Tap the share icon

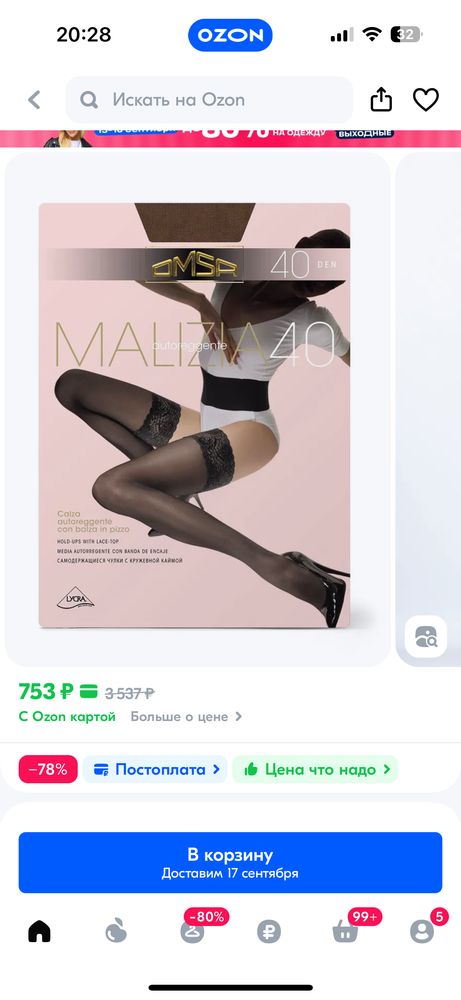tap(381, 99)
